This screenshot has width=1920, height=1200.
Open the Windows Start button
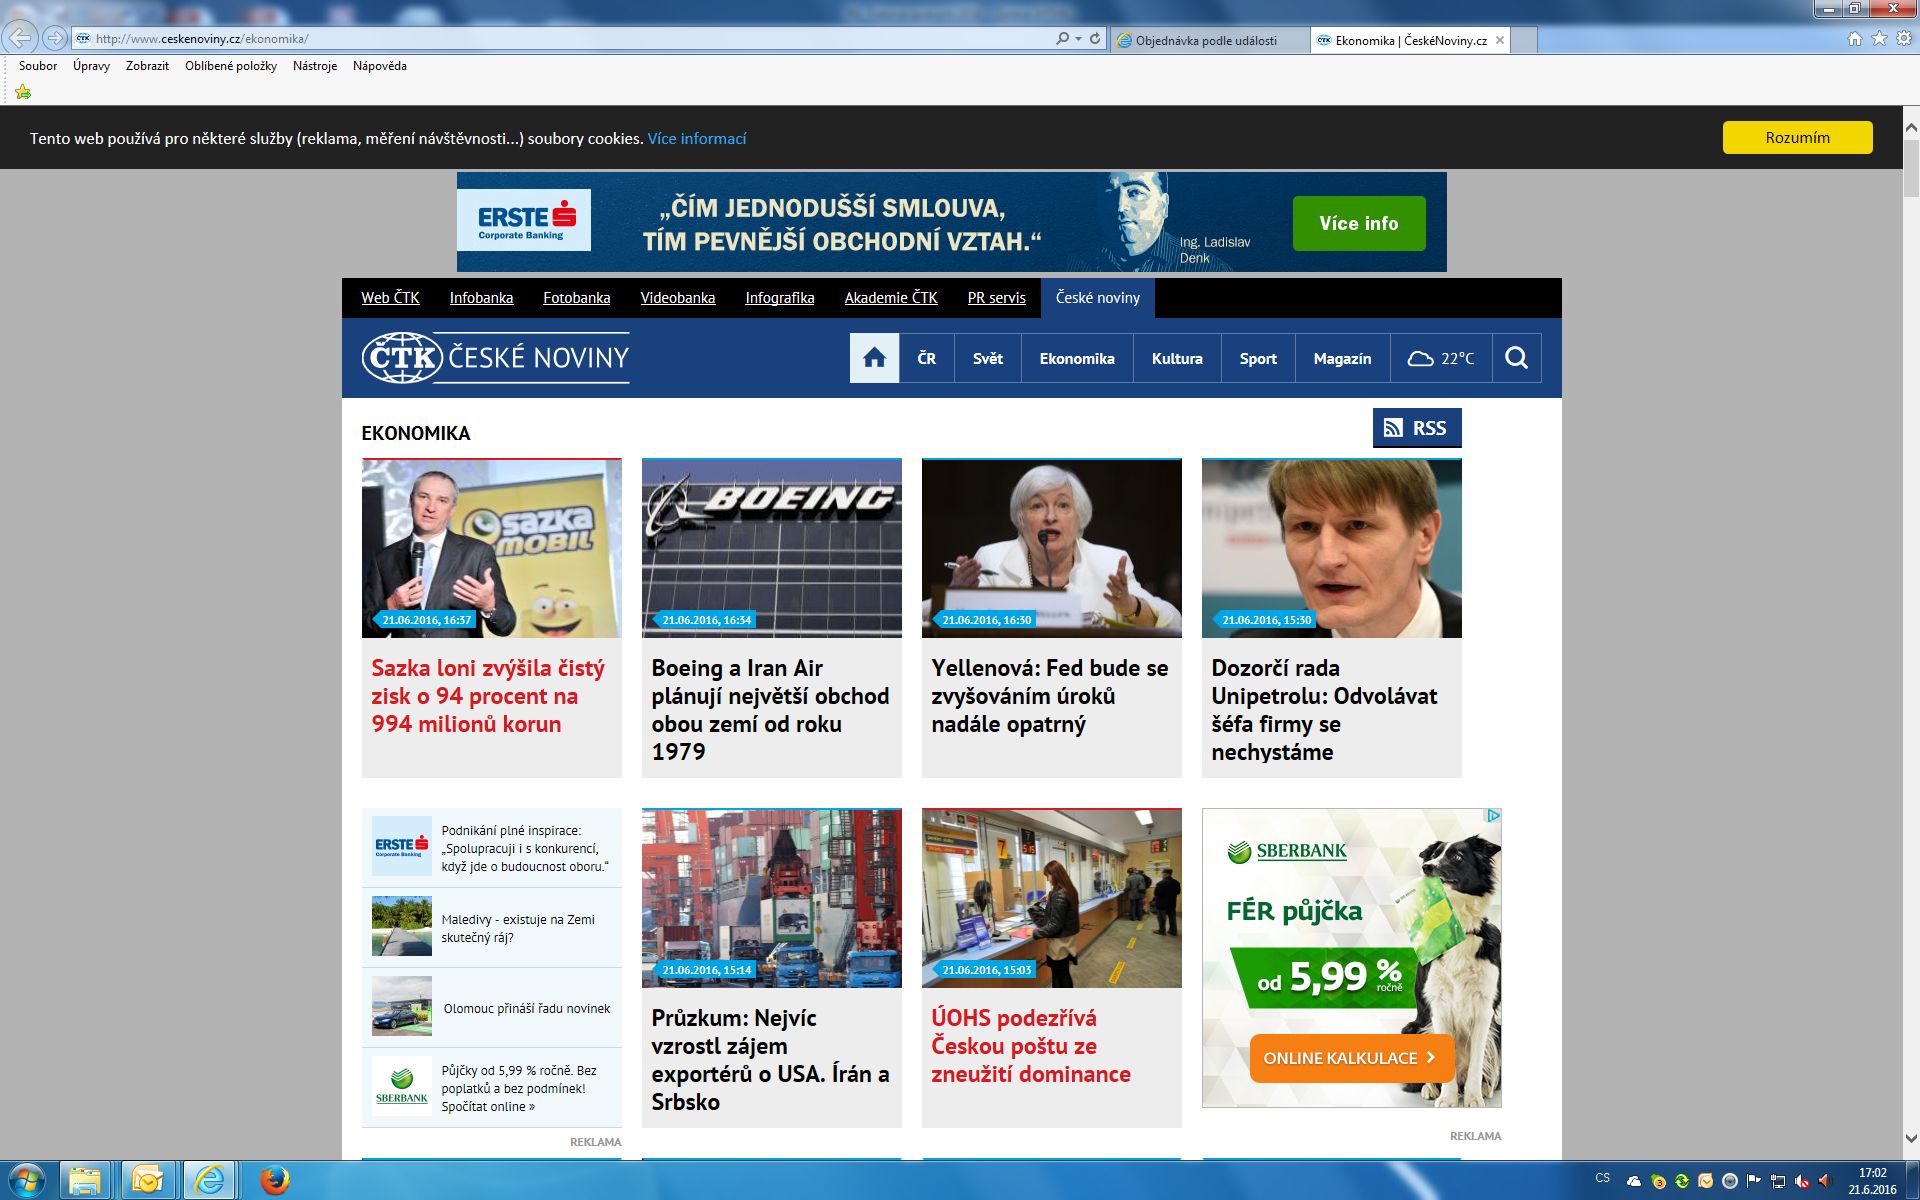pyautogui.click(x=26, y=1180)
